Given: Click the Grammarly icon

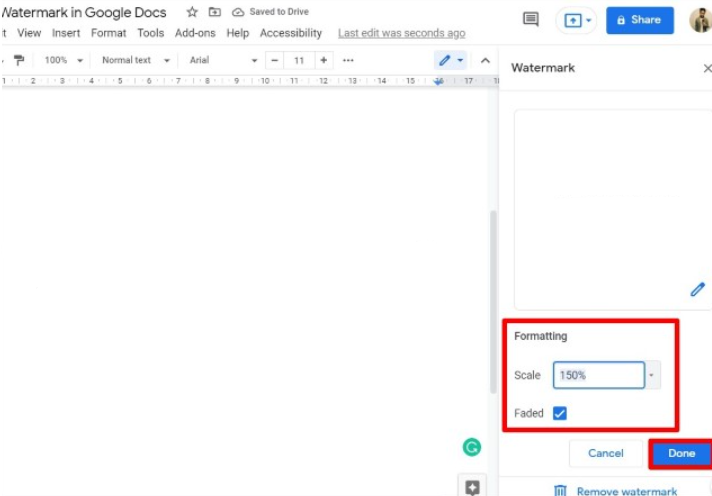Looking at the screenshot, I should click(472, 447).
